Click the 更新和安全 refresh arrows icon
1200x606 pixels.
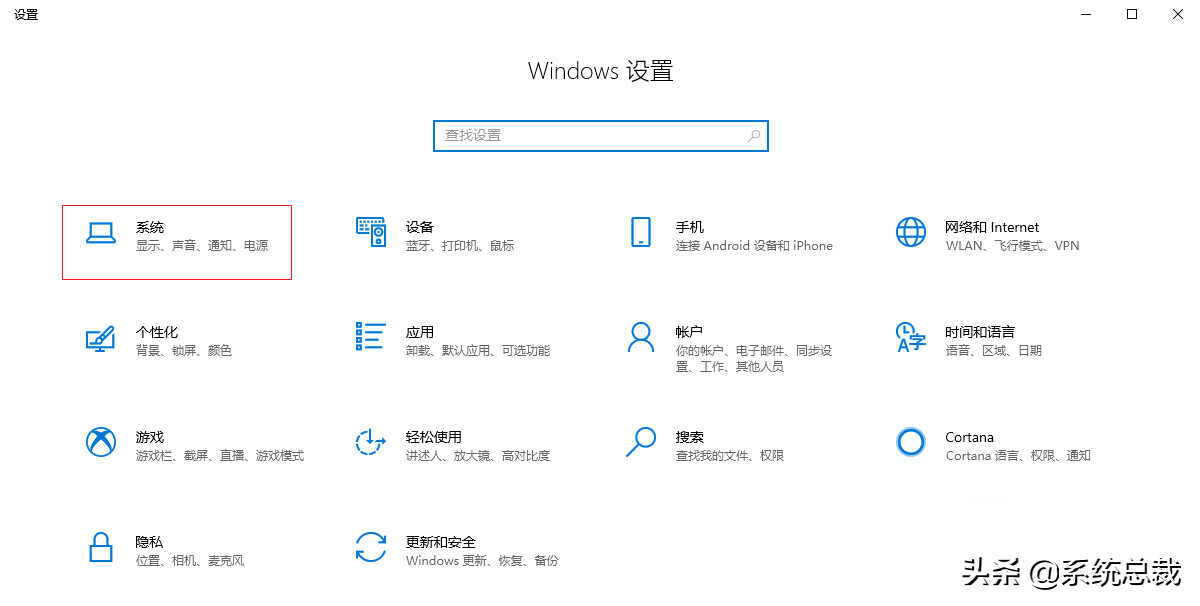pyautogui.click(x=371, y=547)
